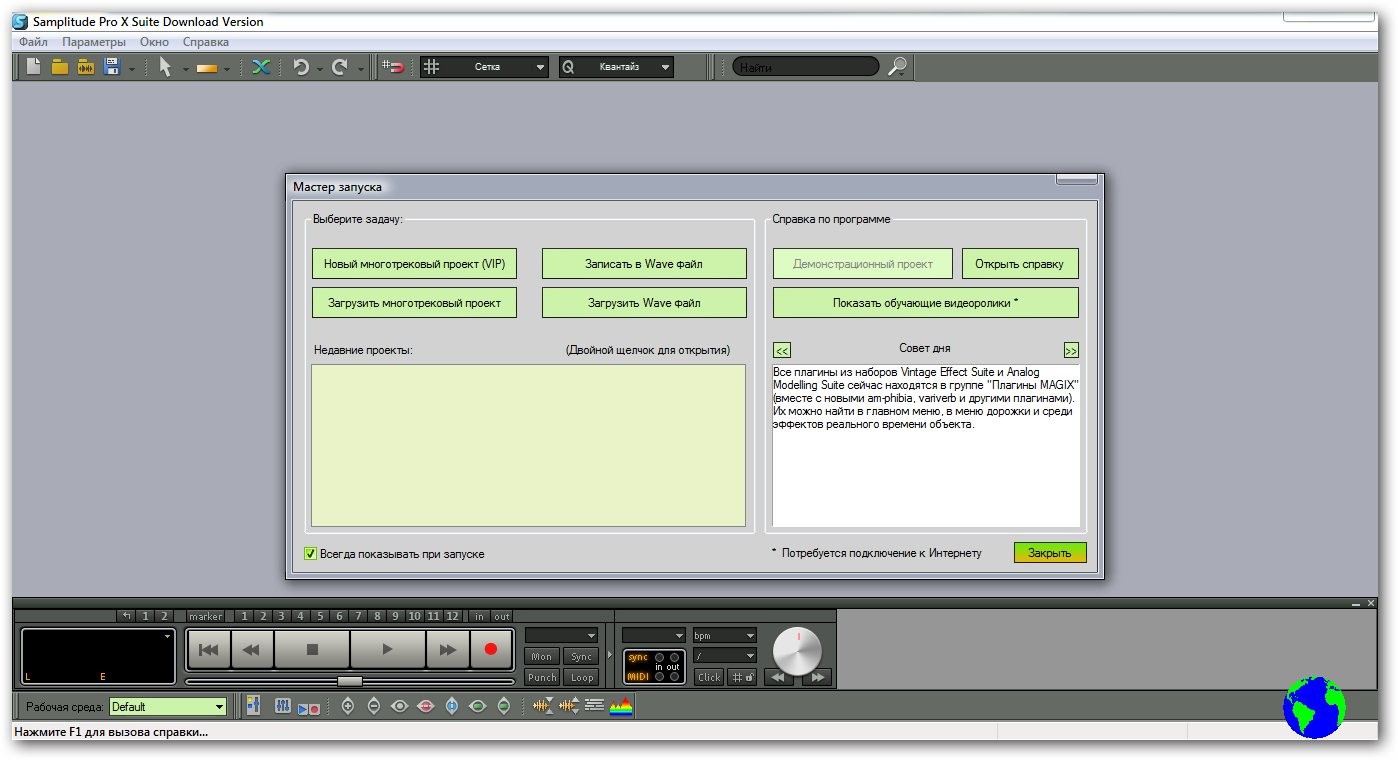Toggle the Mon monitoring button
The image size is (1398, 760).
(x=542, y=656)
